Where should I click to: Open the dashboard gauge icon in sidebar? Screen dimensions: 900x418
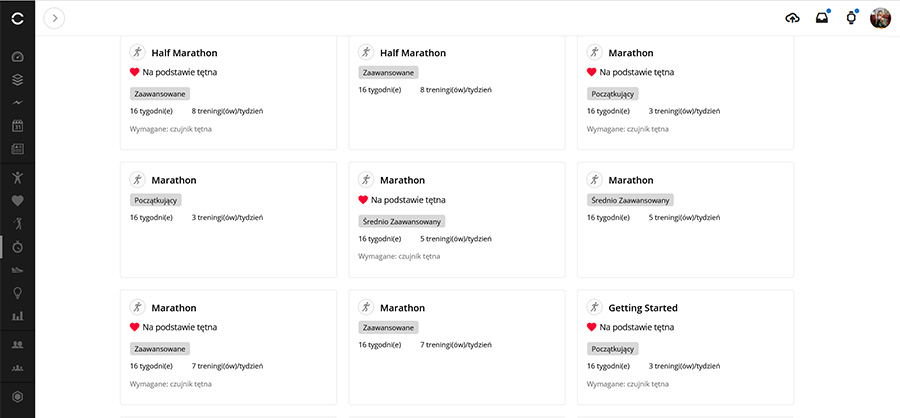pos(17,57)
